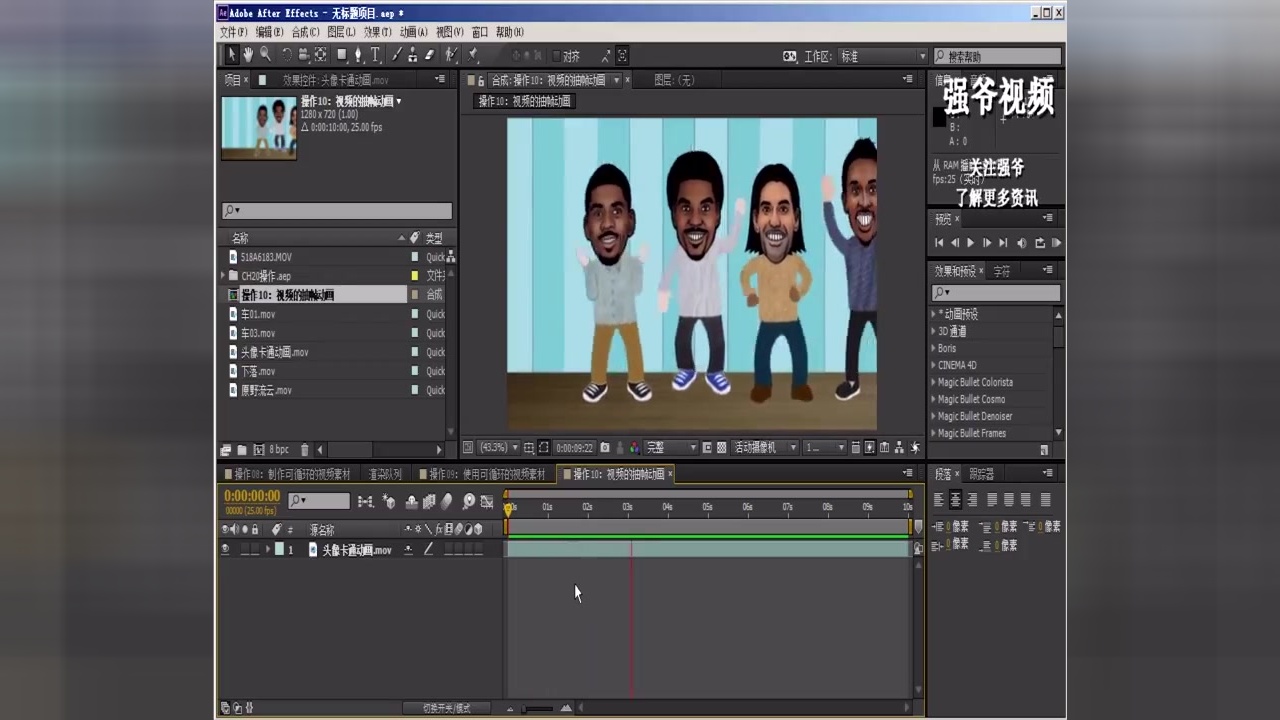Open the 动画 menu
The width and height of the screenshot is (1280, 720).
[x=414, y=32]
